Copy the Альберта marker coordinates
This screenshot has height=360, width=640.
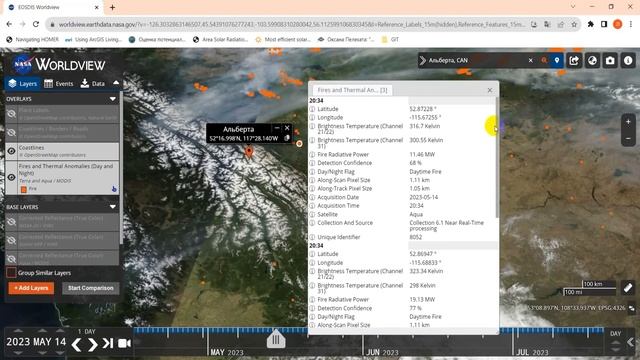[287, 138]
